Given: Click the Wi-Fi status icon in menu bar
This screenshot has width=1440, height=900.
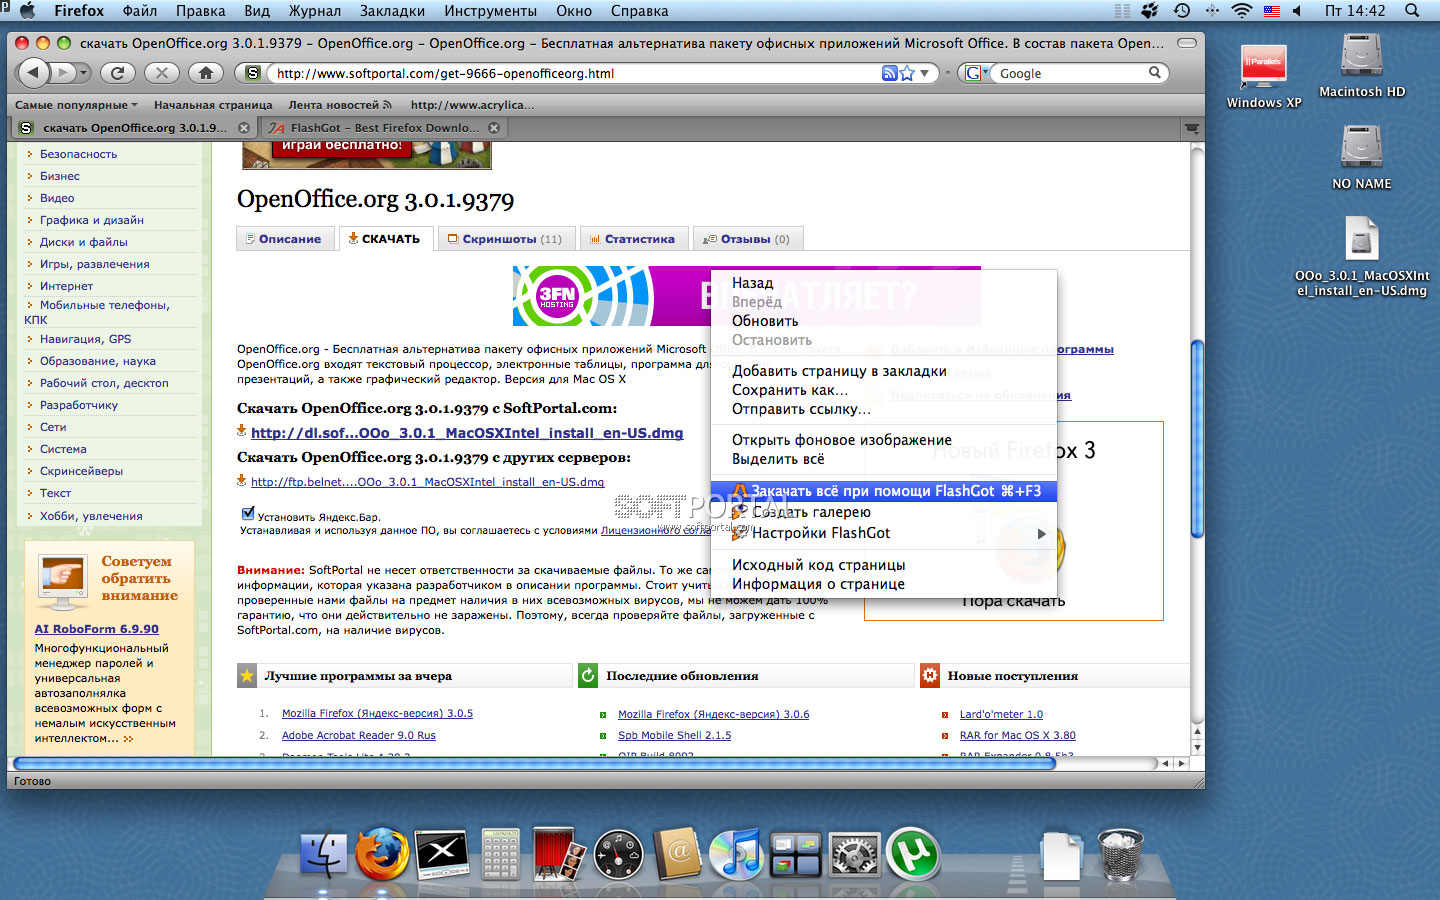Looking at the screenshot, I should tap(1241, 11).
